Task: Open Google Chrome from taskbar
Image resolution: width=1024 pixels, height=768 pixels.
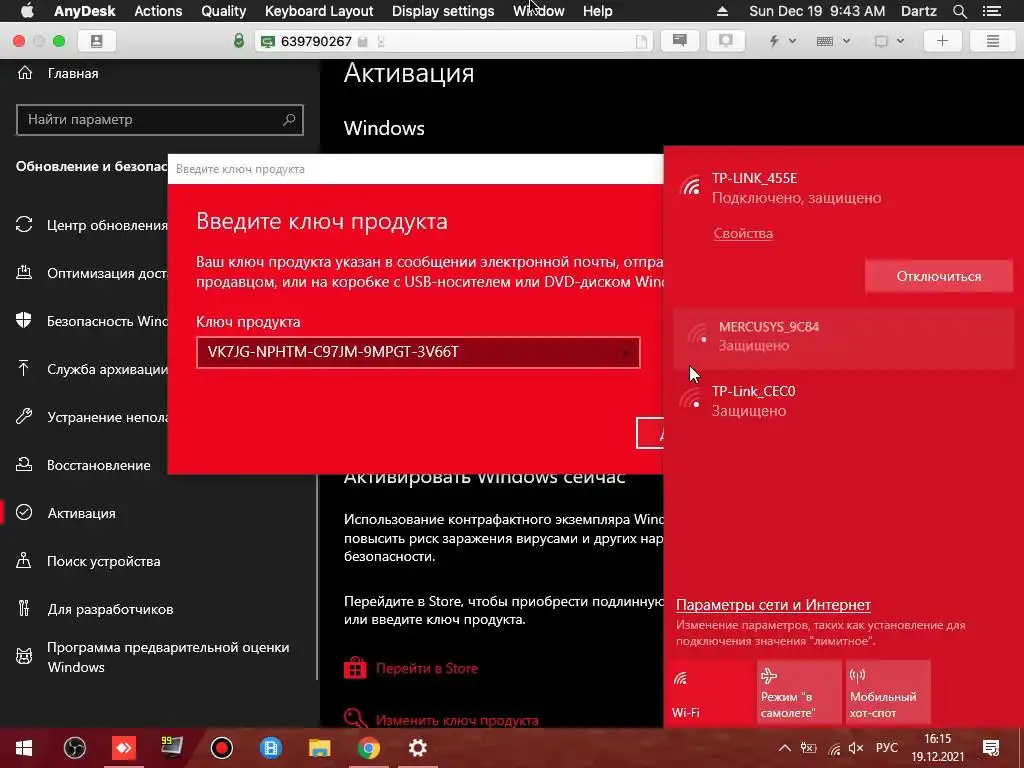Action: [x=368, y=748]
